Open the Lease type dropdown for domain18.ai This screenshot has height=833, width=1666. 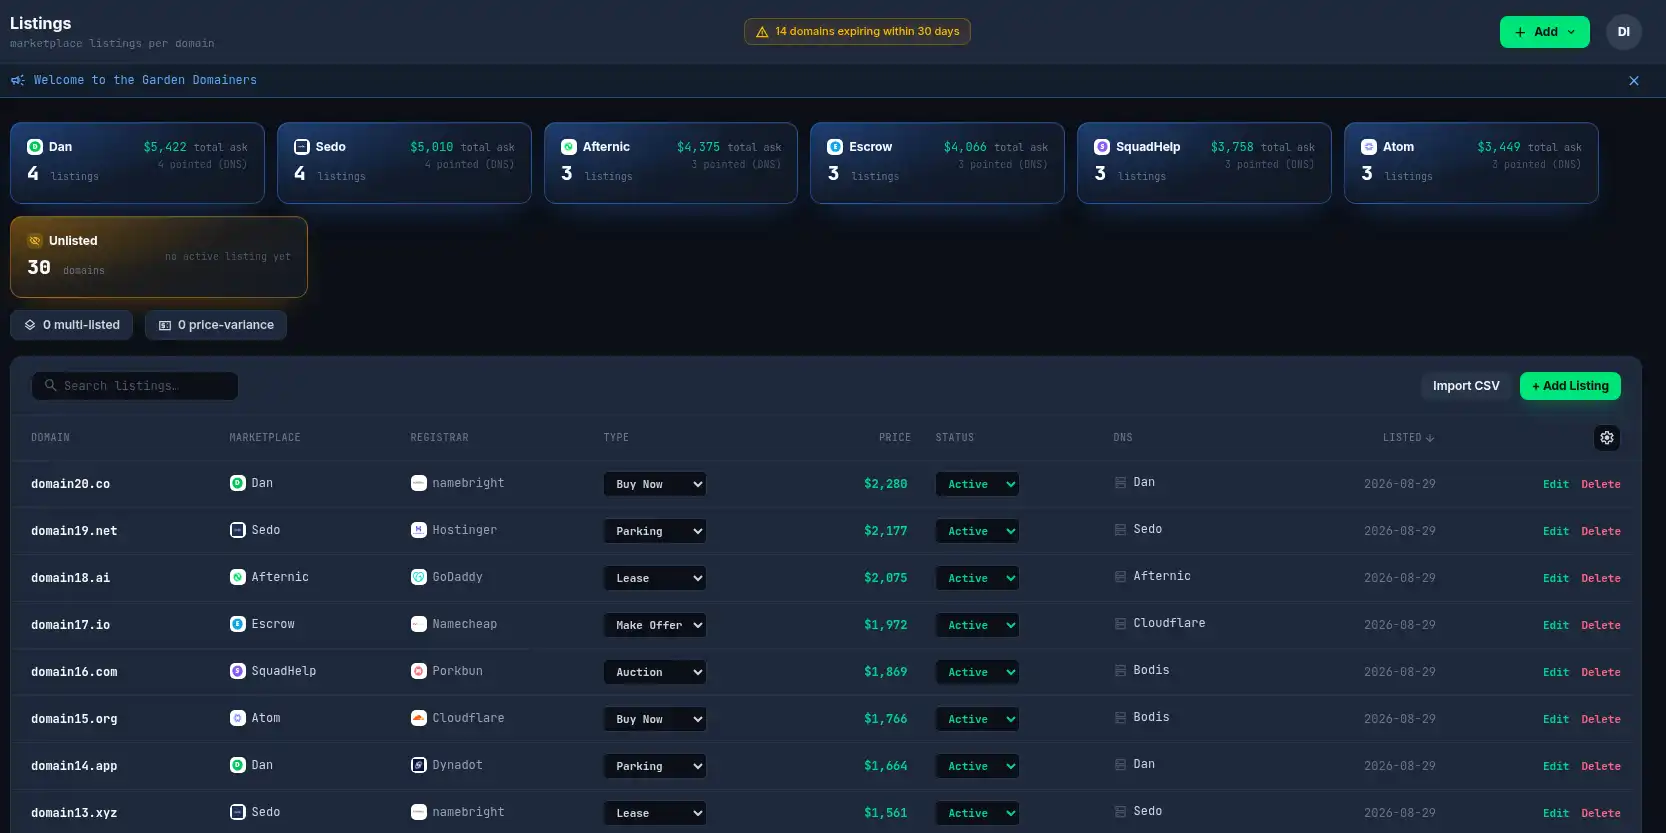point(655,578)
